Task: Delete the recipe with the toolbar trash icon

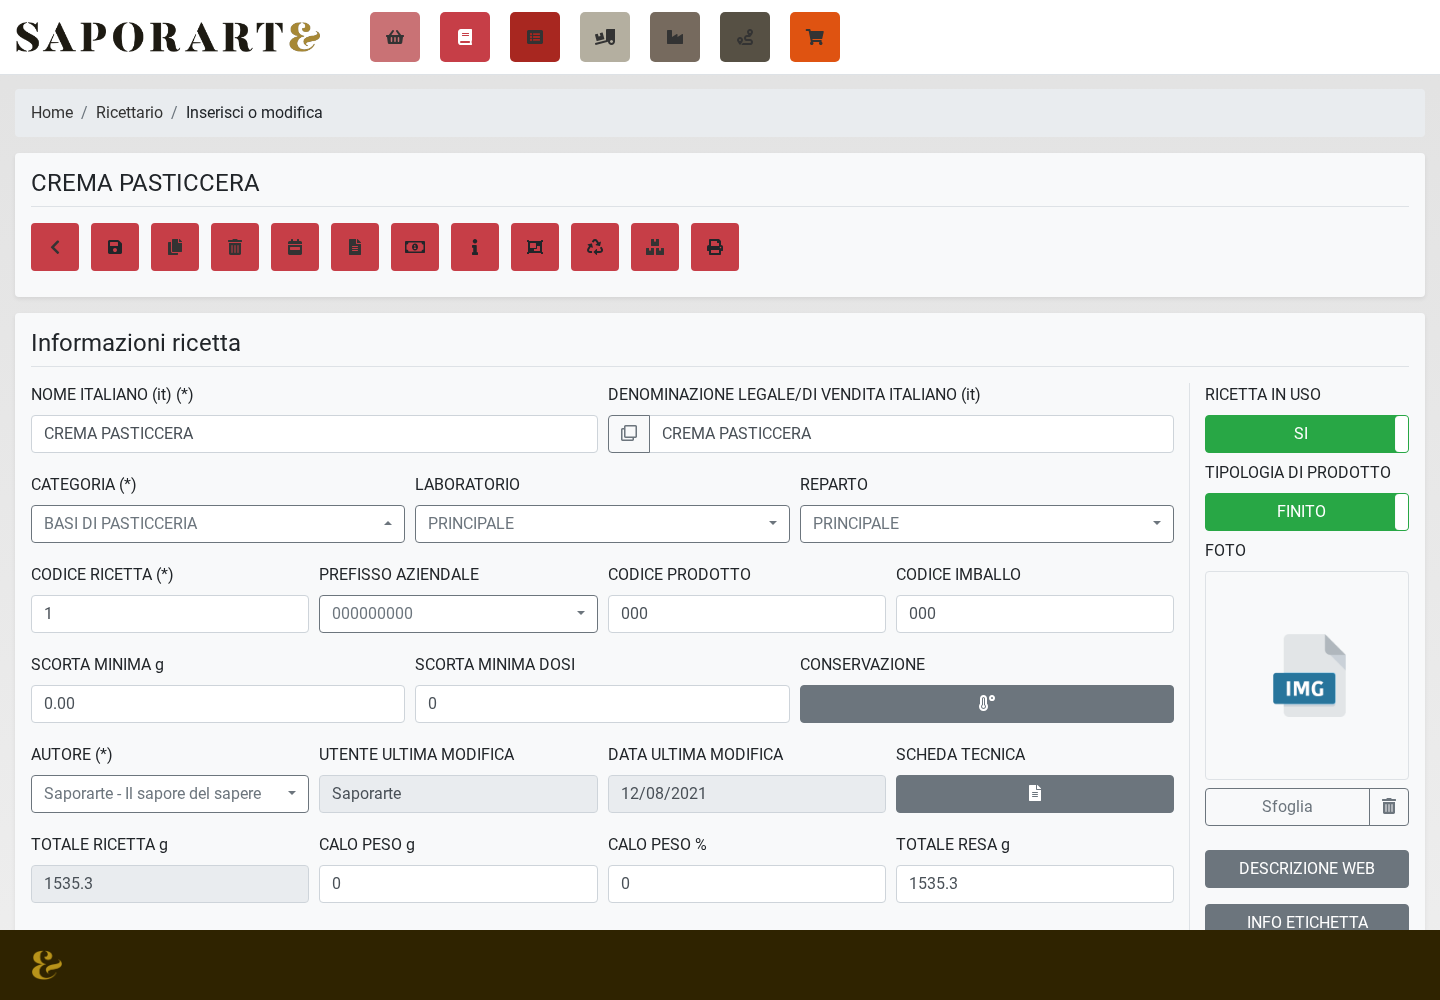Action: (x=235, y=247)
